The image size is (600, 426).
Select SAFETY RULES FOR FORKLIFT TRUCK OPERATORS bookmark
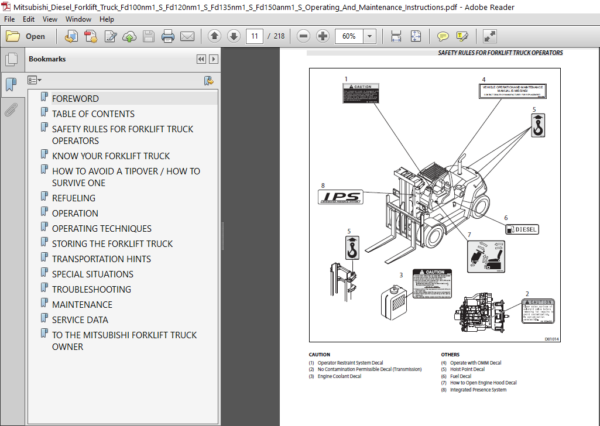(122, 135)
